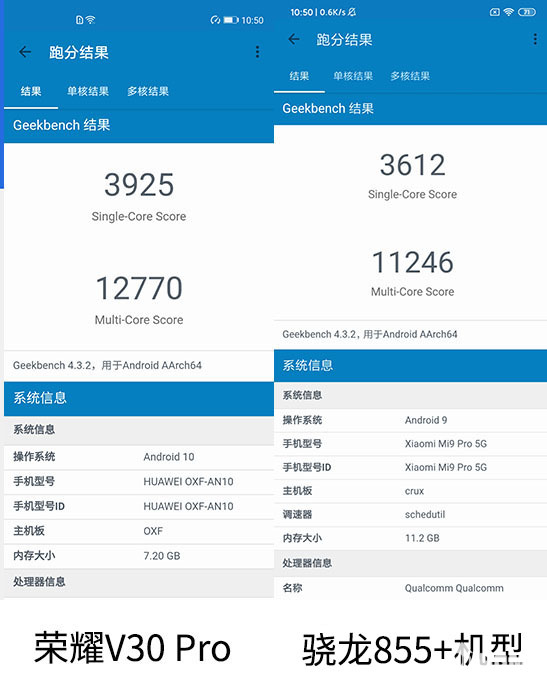Image resolution: width=547 pixels, height=695 pixels.
Task: Switch to 多核结果 tab on the right phone
Action: click(x=410, y=76)
